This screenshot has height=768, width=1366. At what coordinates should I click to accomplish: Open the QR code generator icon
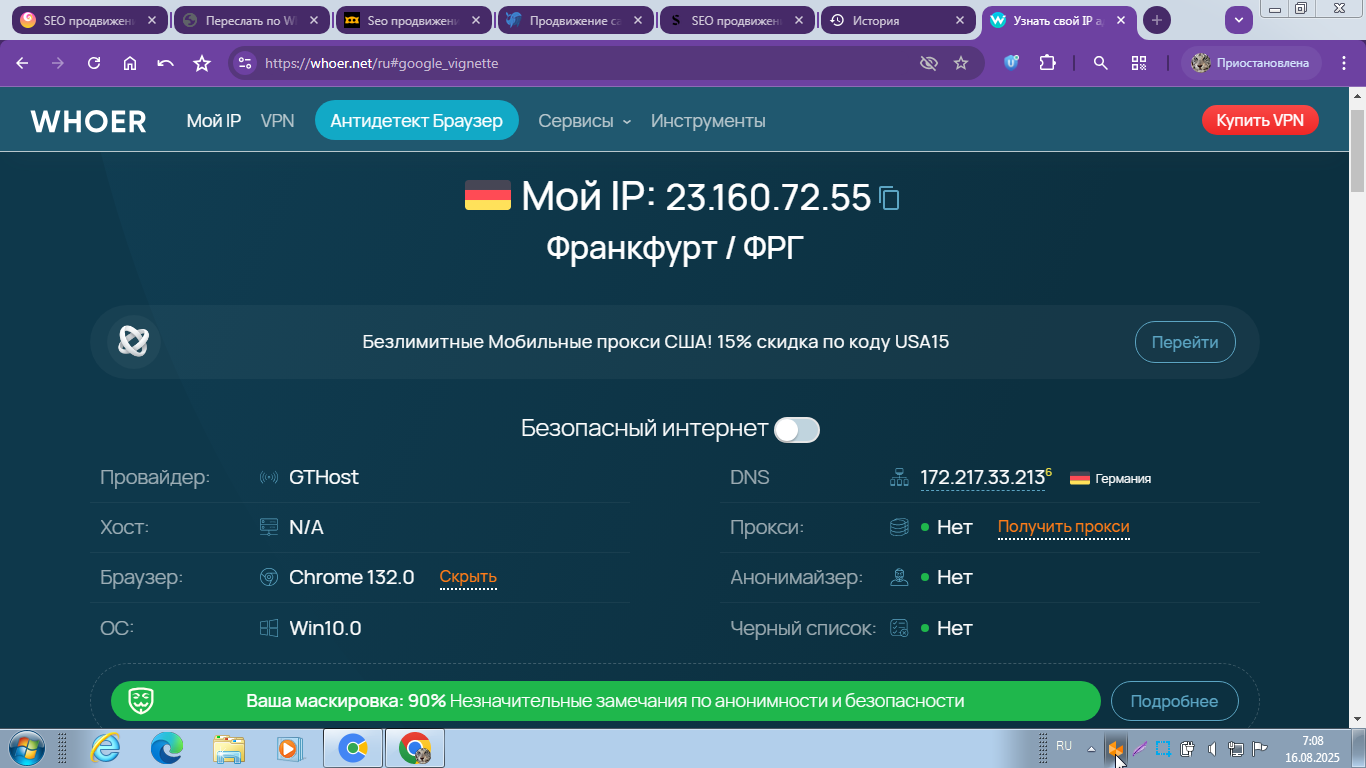[1139, 63]
